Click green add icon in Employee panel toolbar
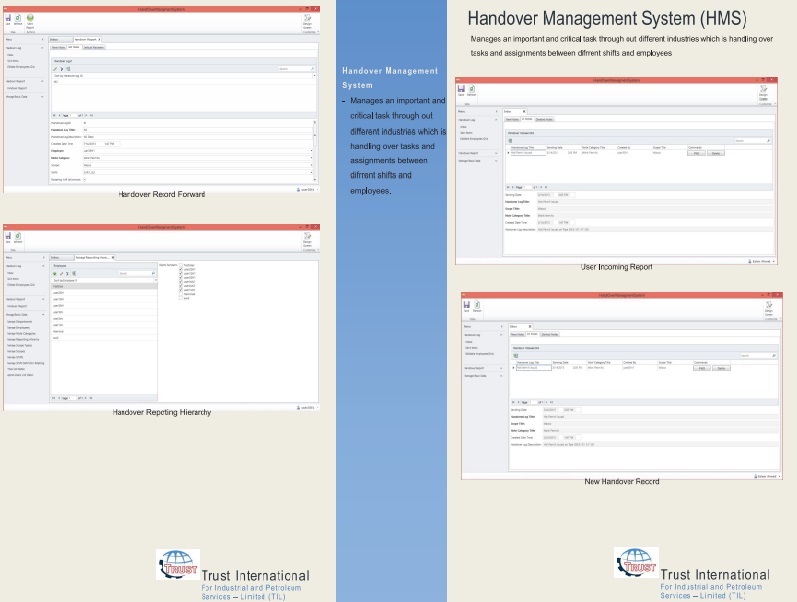Image resolution: width=797 pixels, height=602 pixels. pyautogui.click(x=55, y=273)
